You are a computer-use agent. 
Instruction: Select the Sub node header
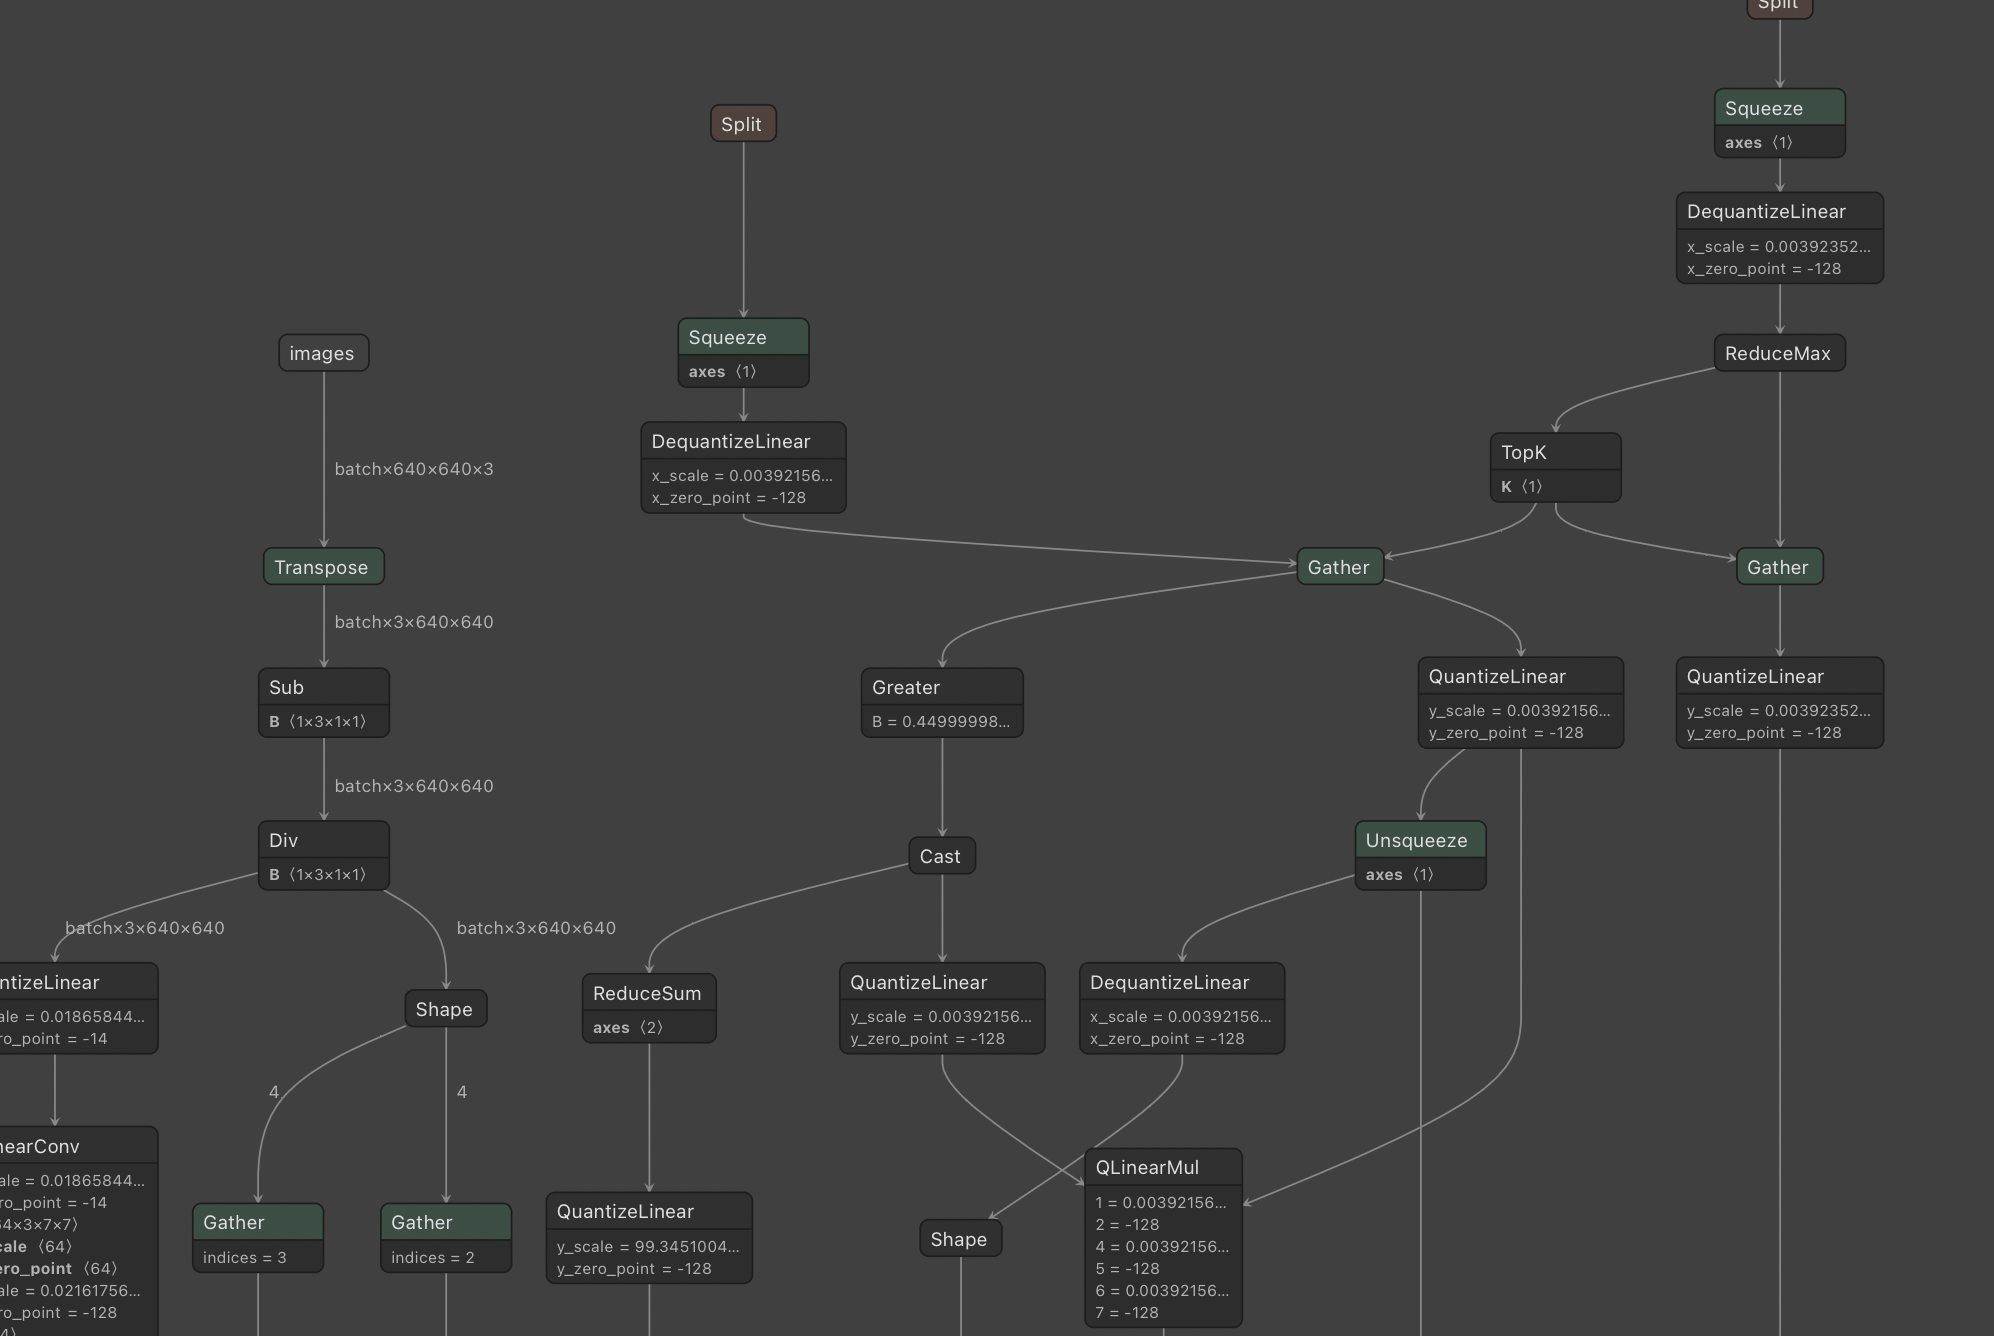tap(323, 687)
